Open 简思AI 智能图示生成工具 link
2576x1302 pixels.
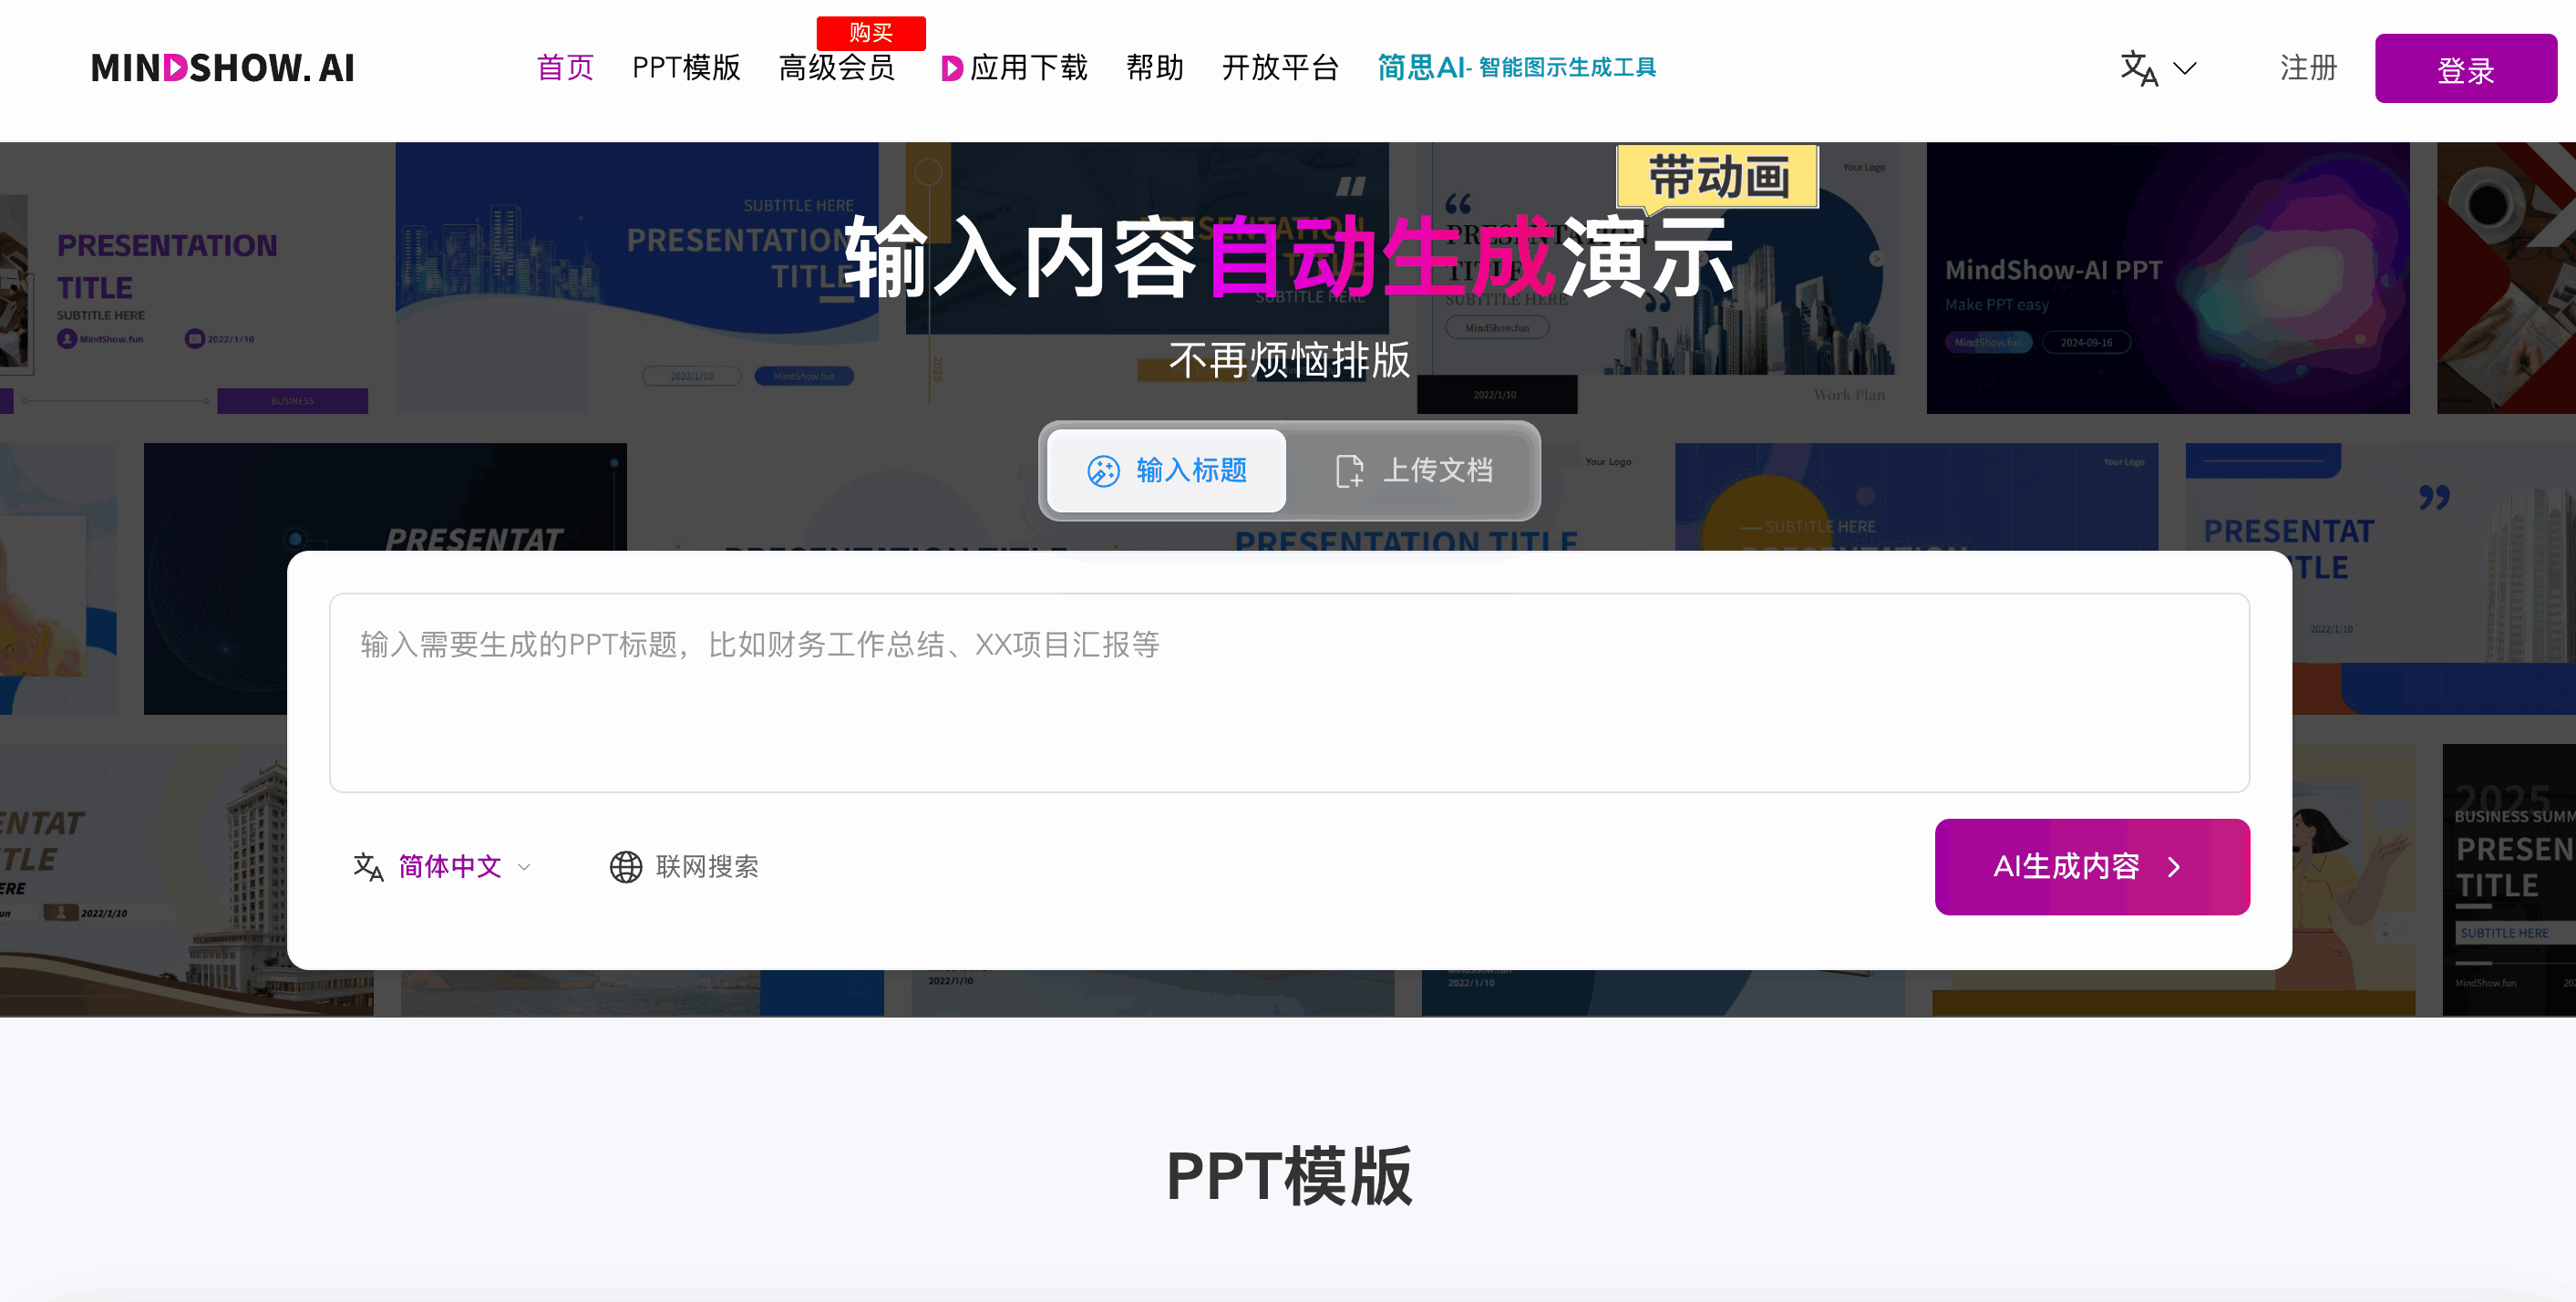click(1516, 68)
